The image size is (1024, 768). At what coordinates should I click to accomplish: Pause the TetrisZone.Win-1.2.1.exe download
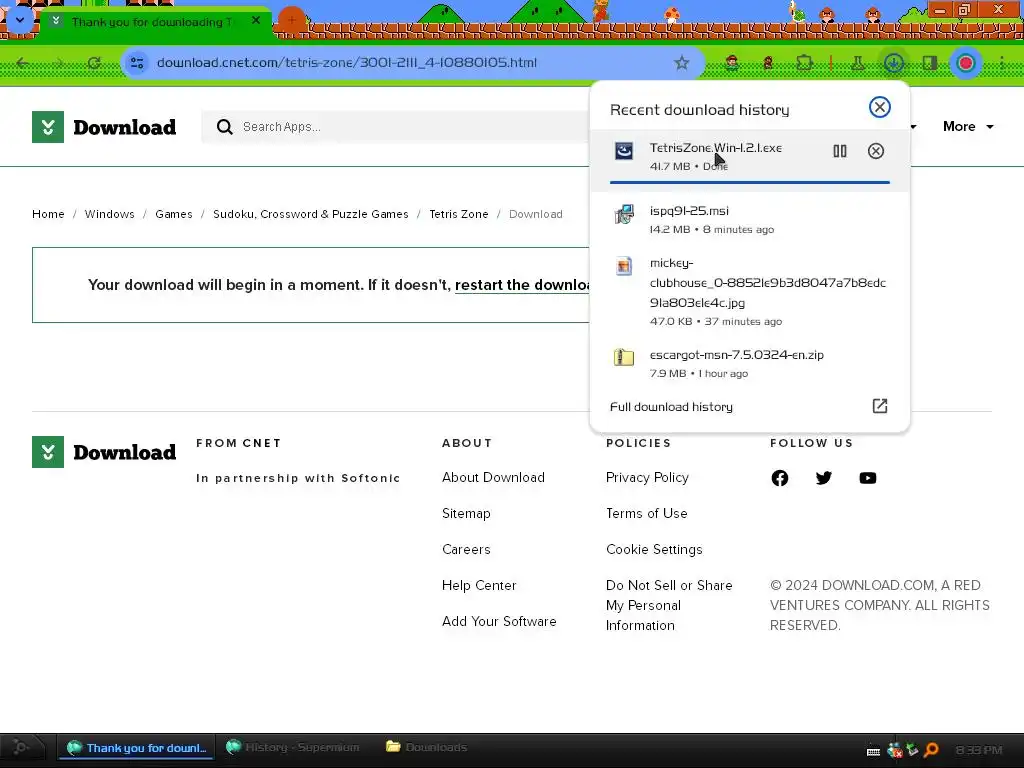coord(840,151)
